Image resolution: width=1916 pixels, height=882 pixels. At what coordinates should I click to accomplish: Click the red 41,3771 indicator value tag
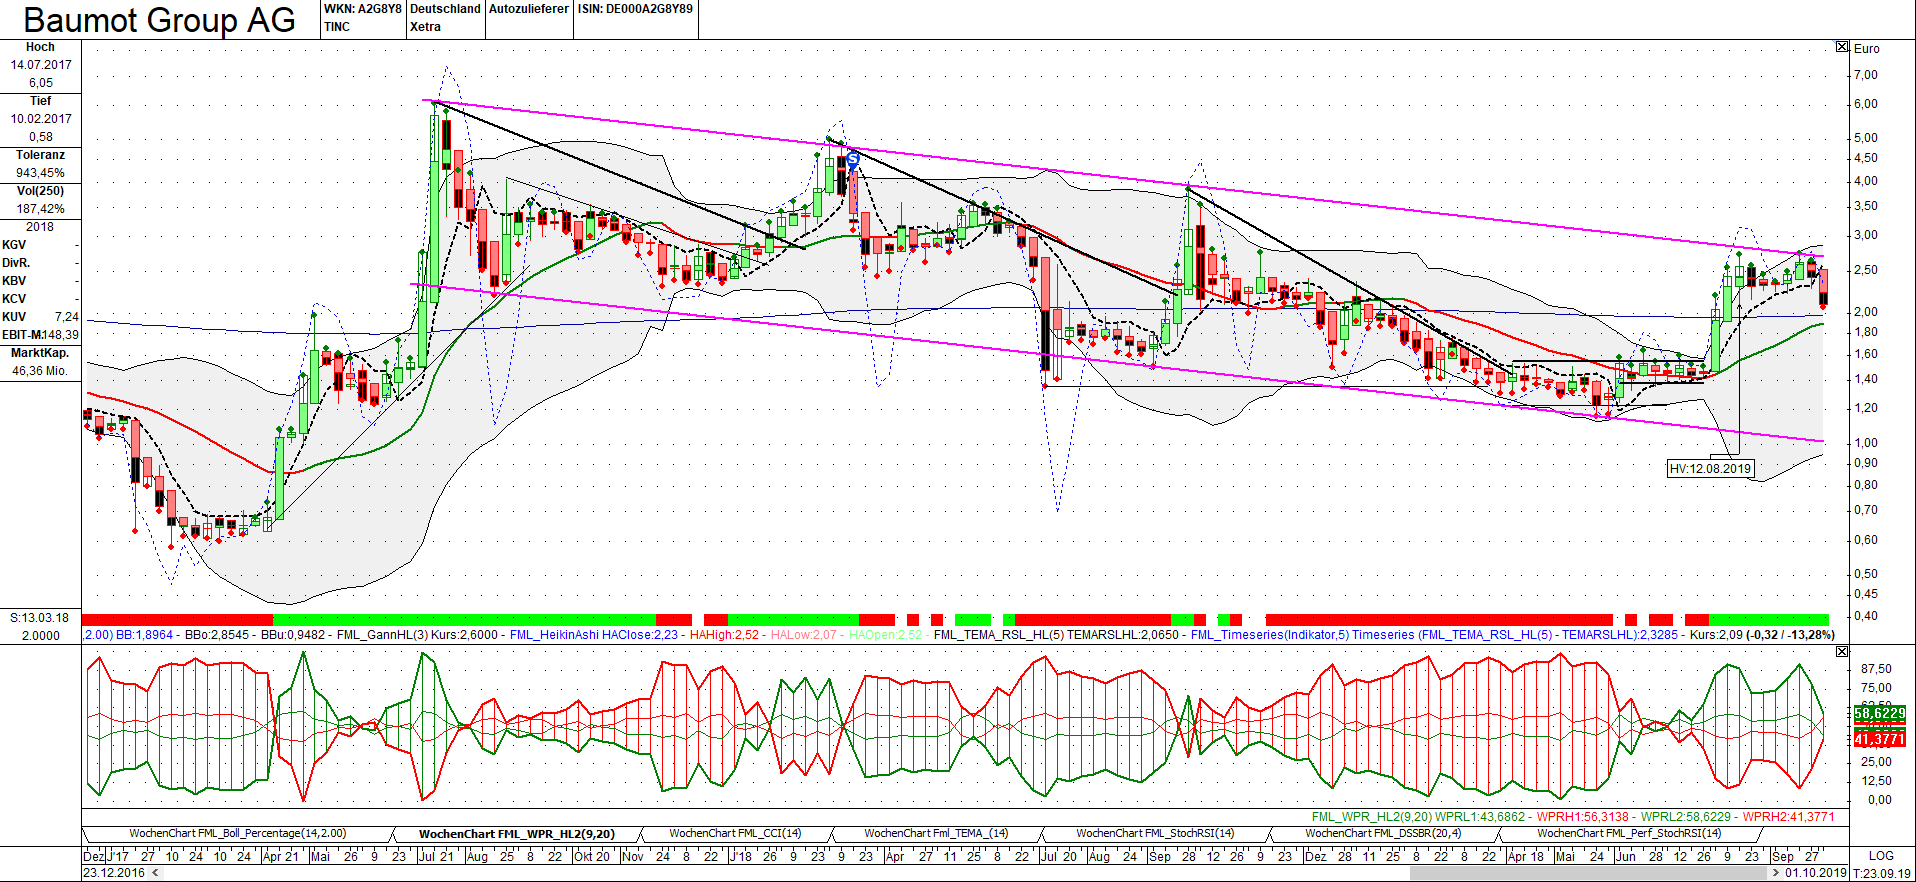pos(1880,740)
